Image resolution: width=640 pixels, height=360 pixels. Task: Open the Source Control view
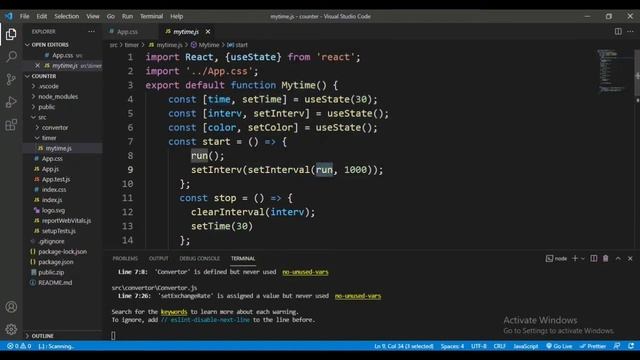[x=11, y=79]
